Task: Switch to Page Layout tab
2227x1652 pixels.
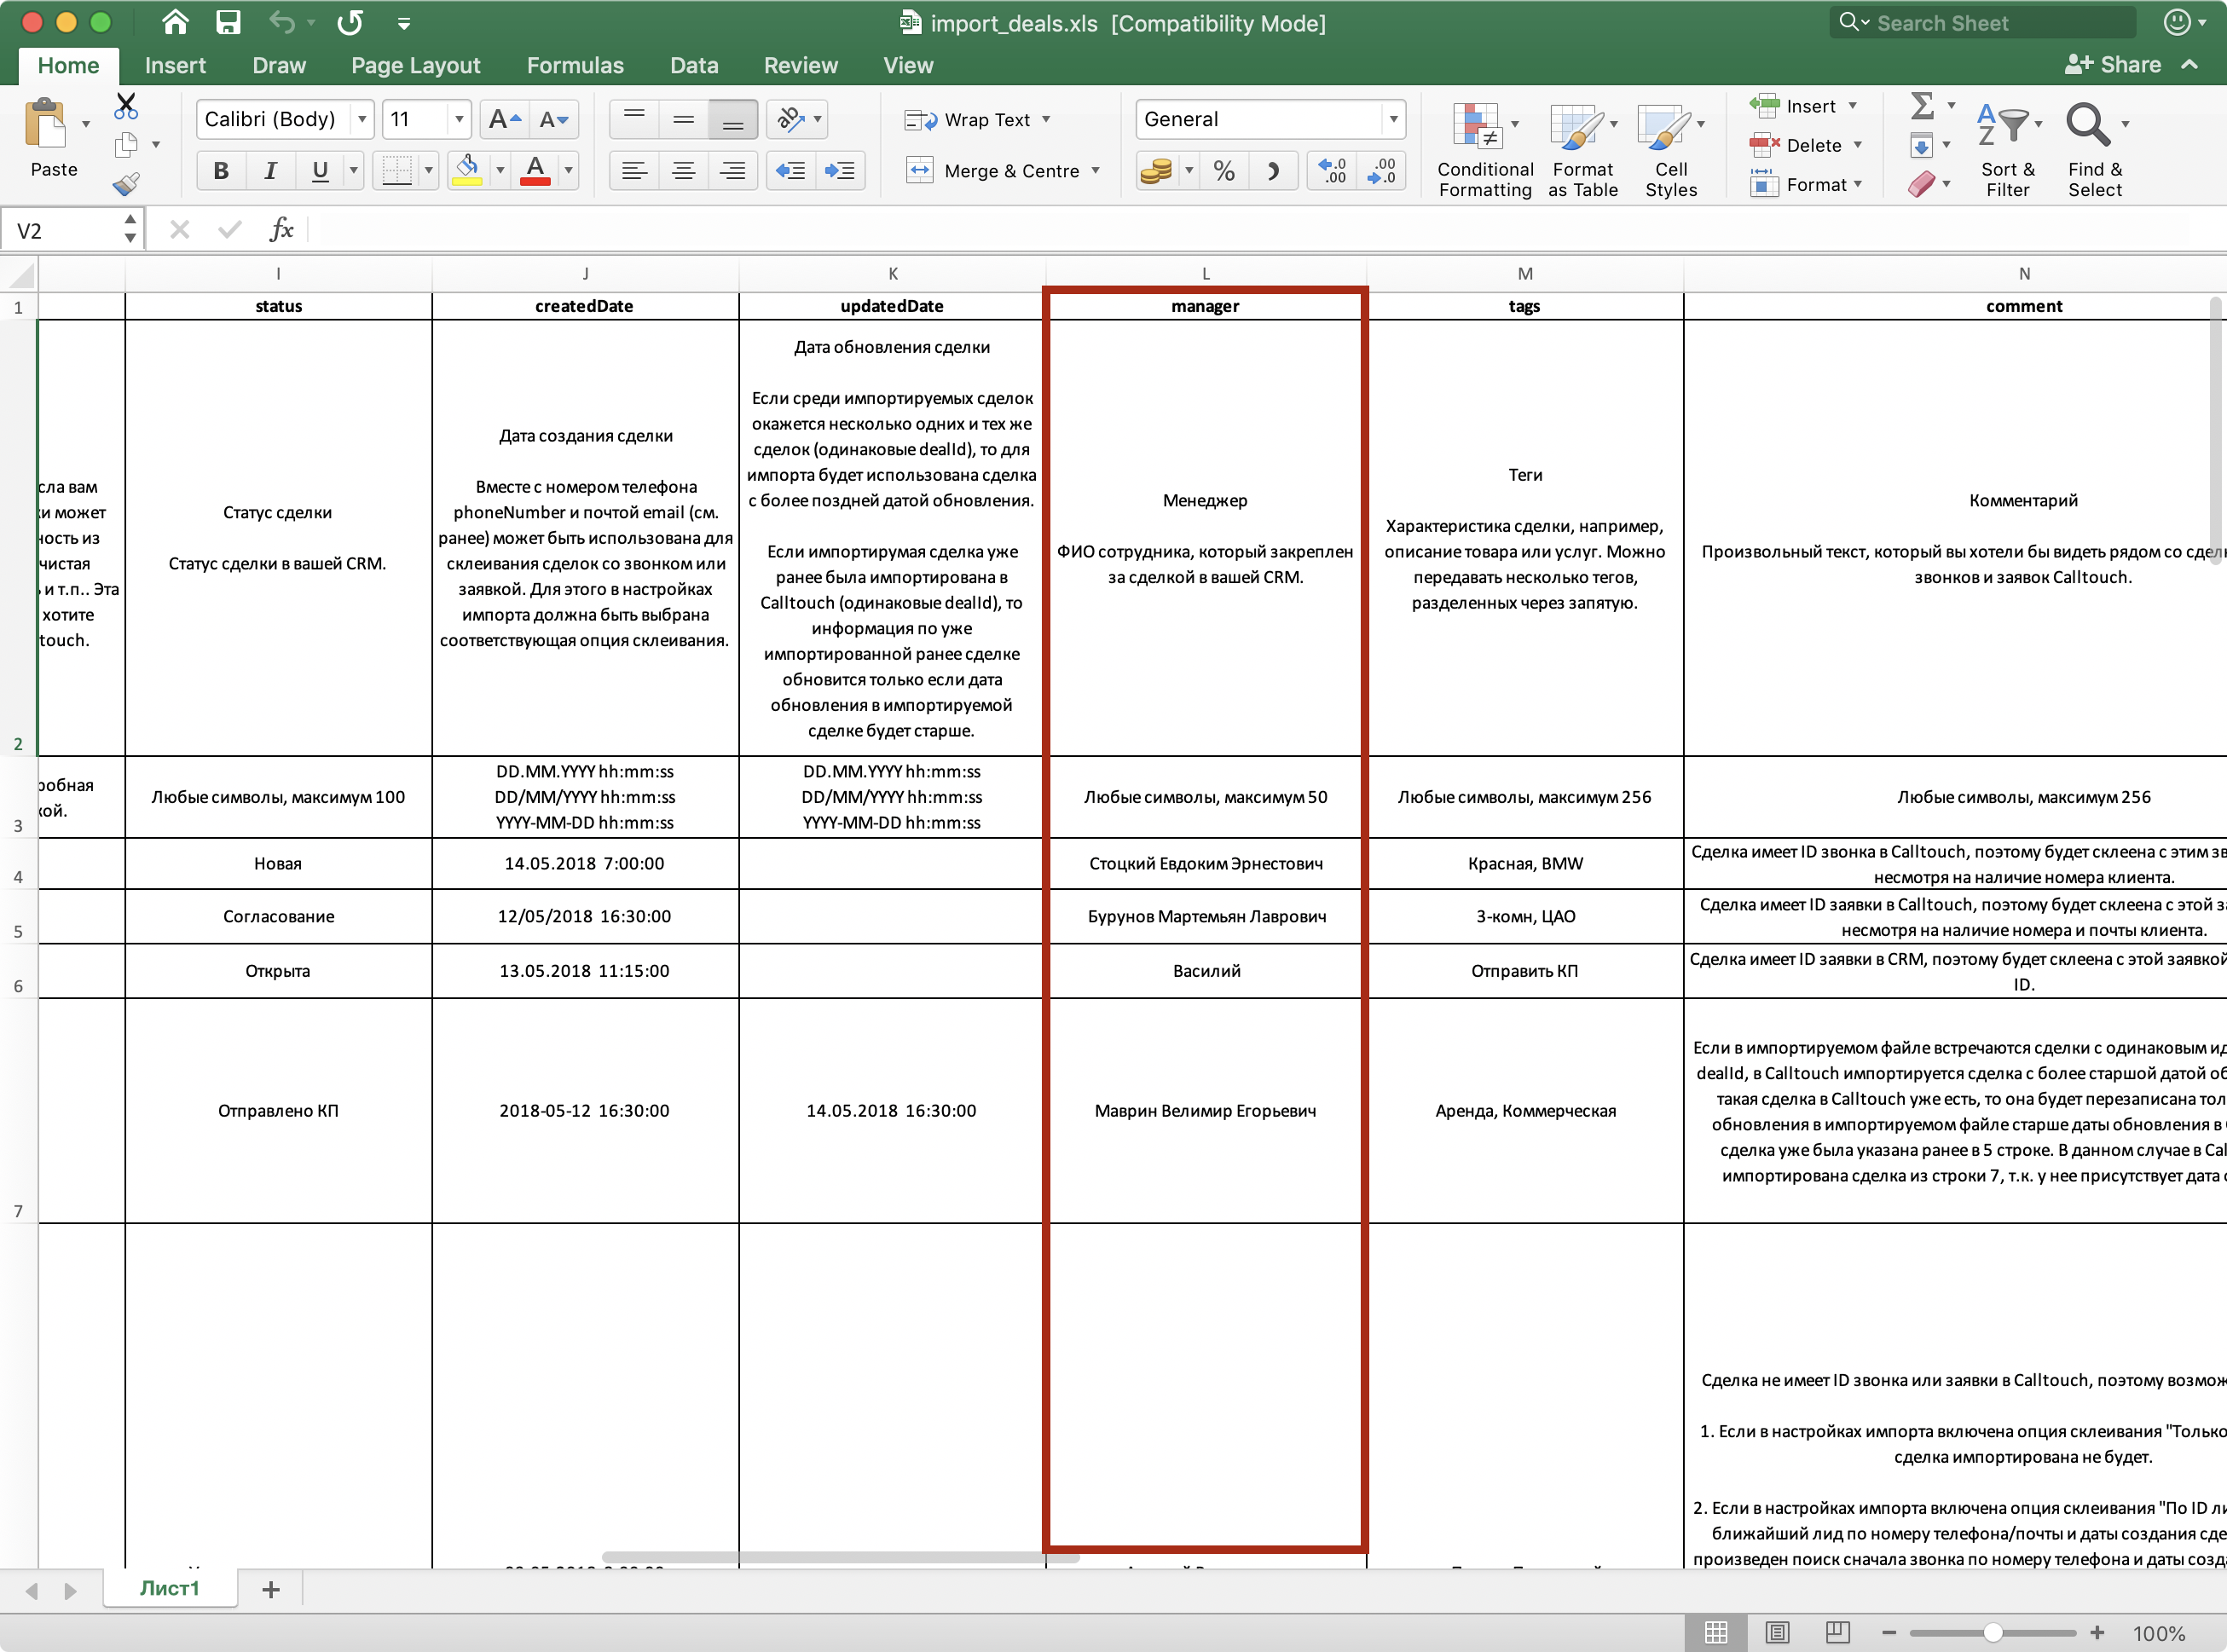Action: click(x=416, y=65)
